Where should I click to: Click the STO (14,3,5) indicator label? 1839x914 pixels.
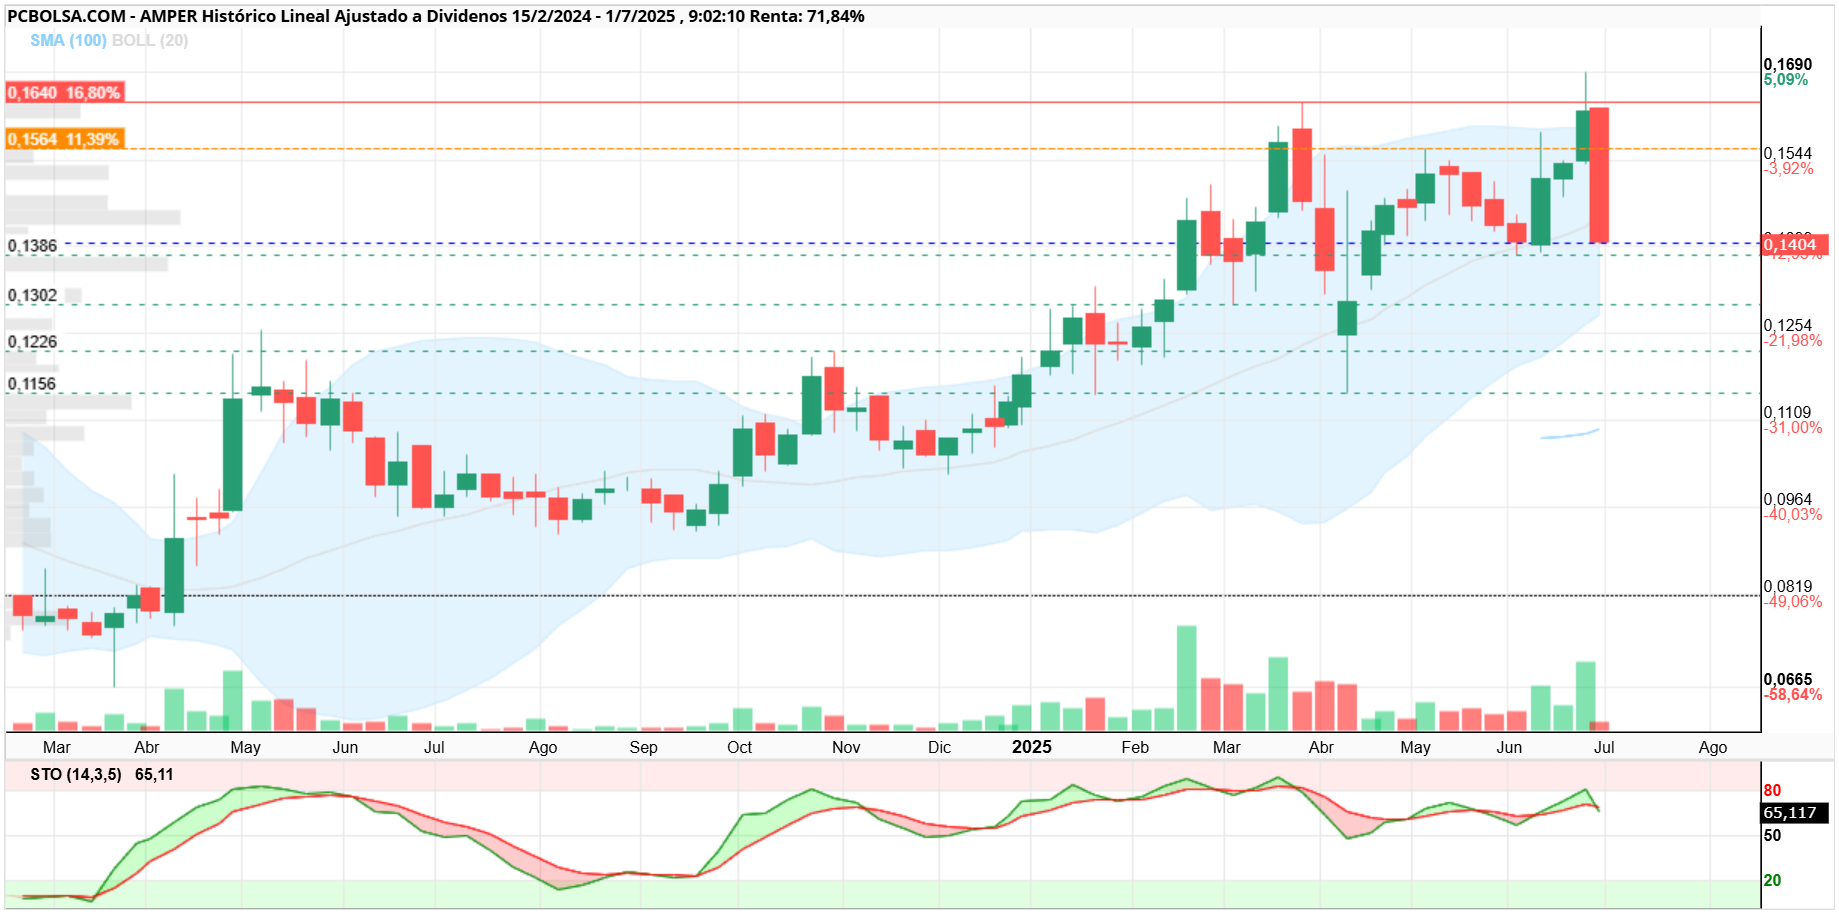76,774
